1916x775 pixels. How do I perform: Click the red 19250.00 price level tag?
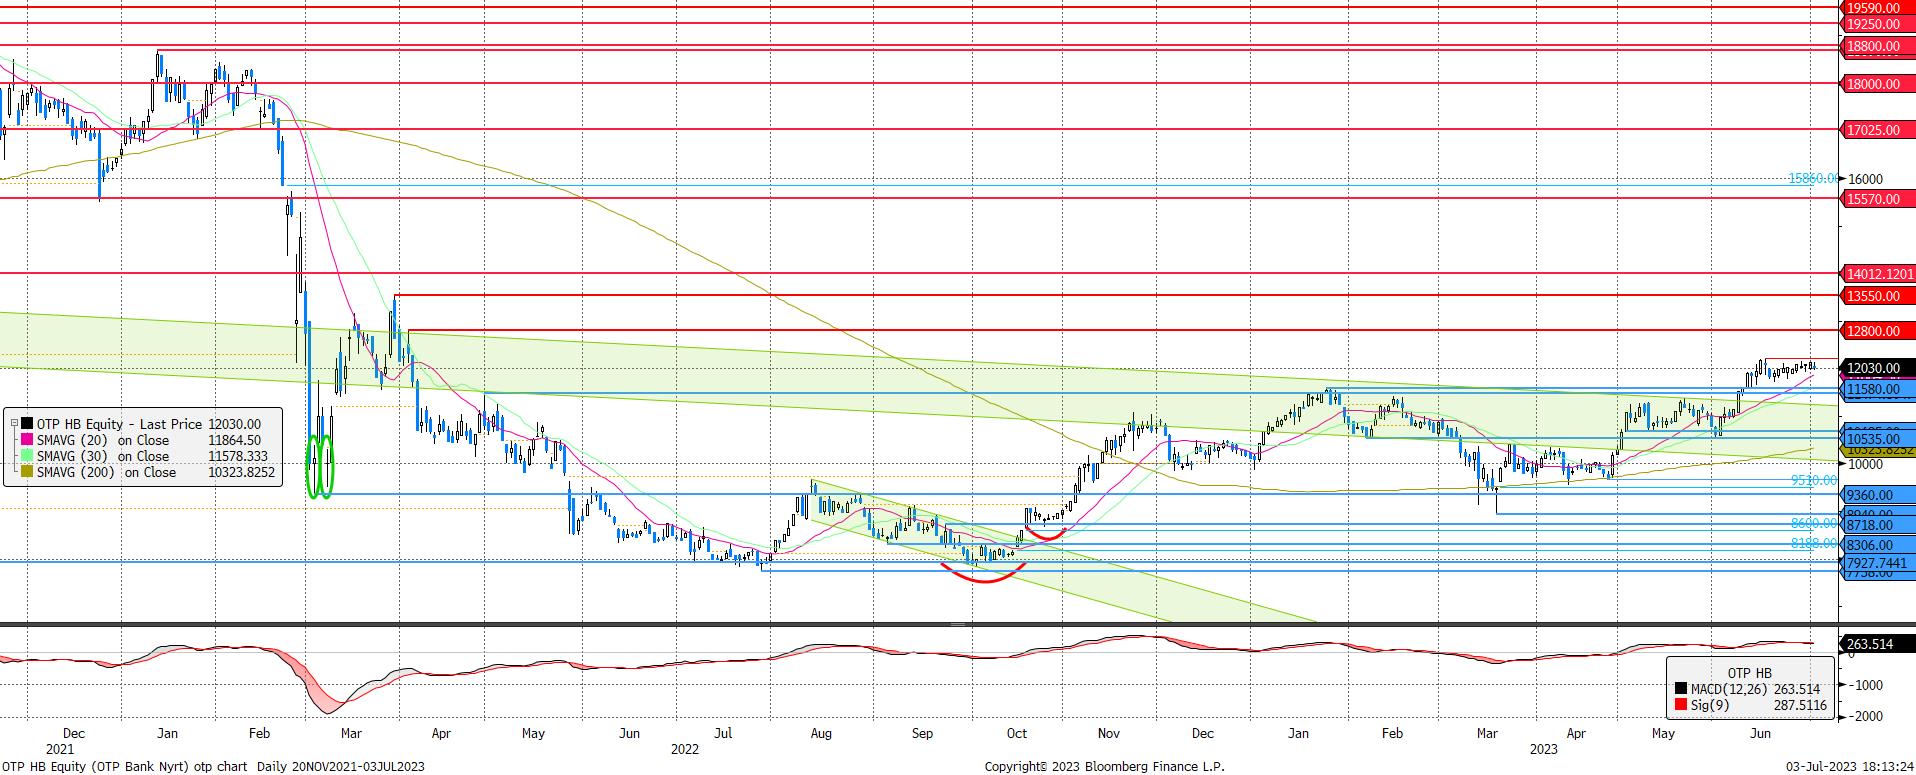(x=1878, y=23)
